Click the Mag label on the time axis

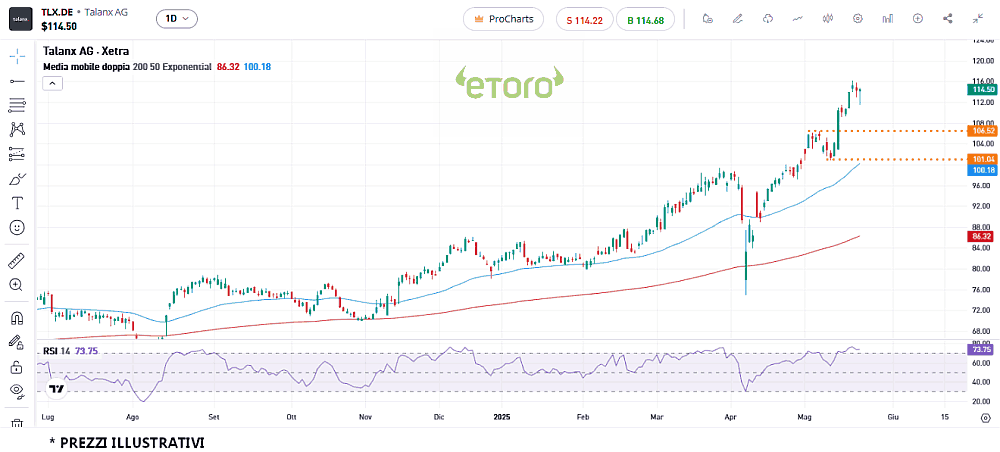[805, 418]
